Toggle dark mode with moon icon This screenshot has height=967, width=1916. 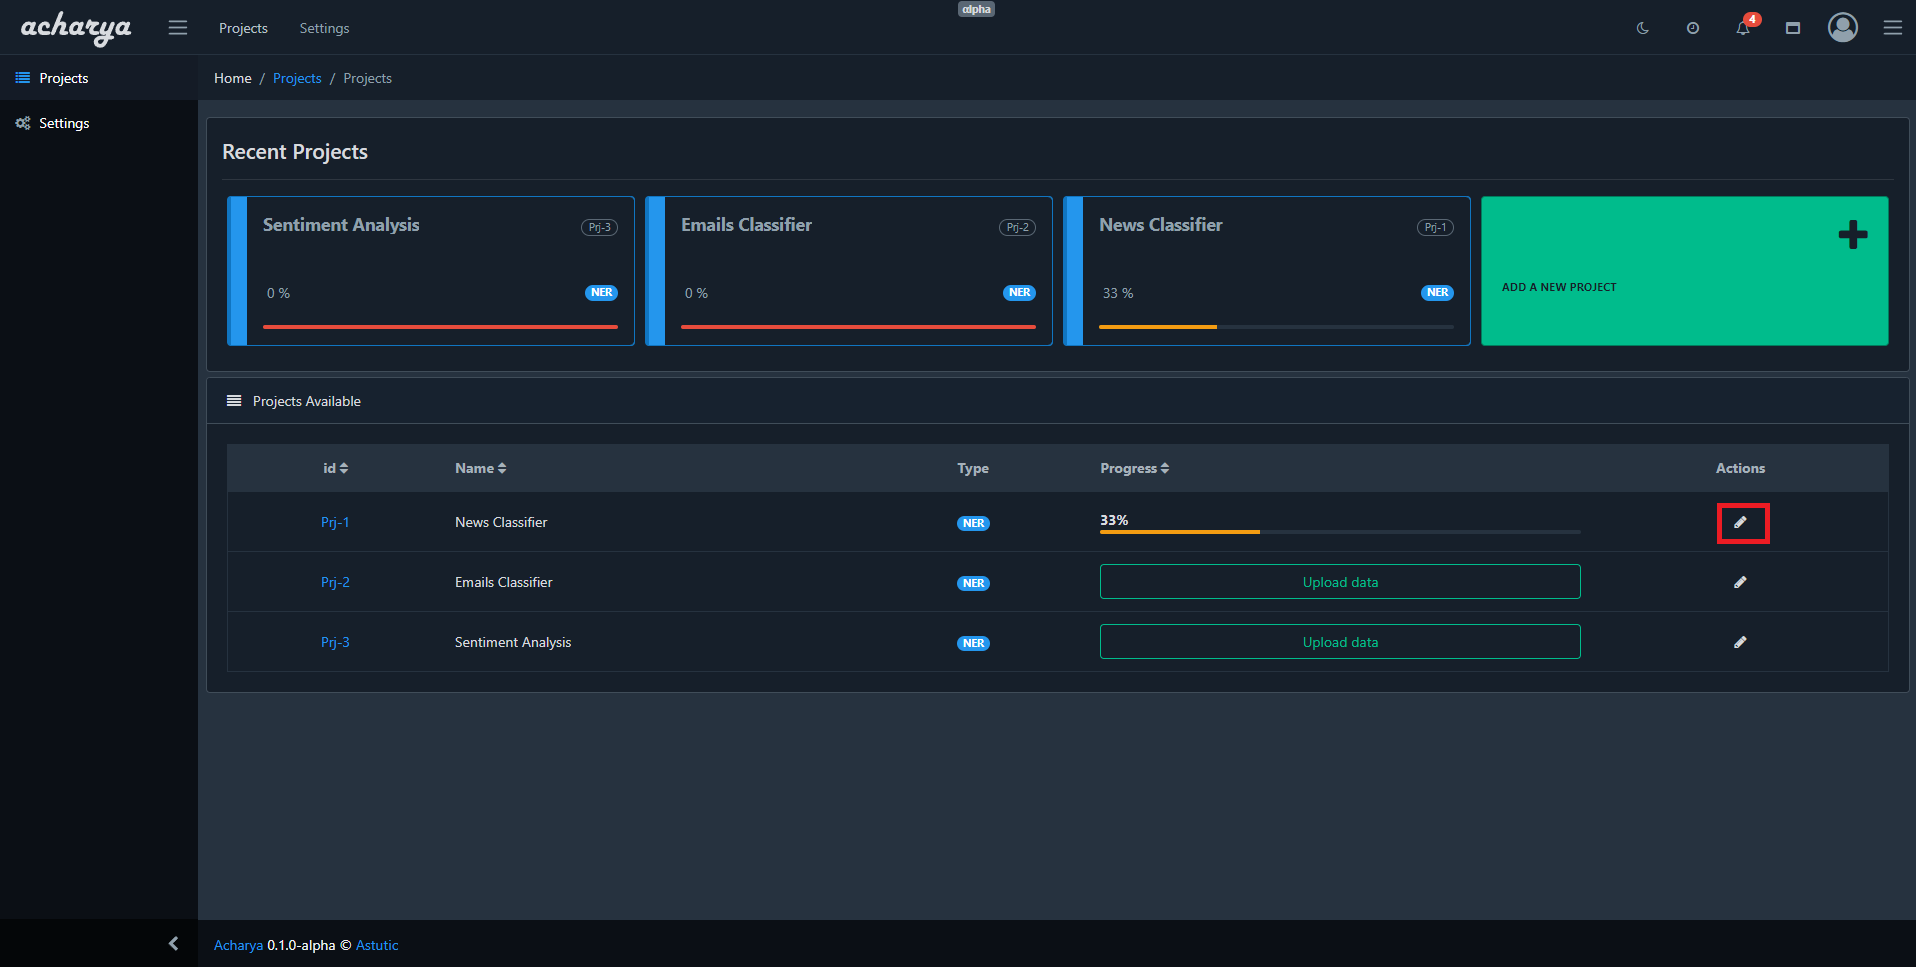(x=1642, y=28)
